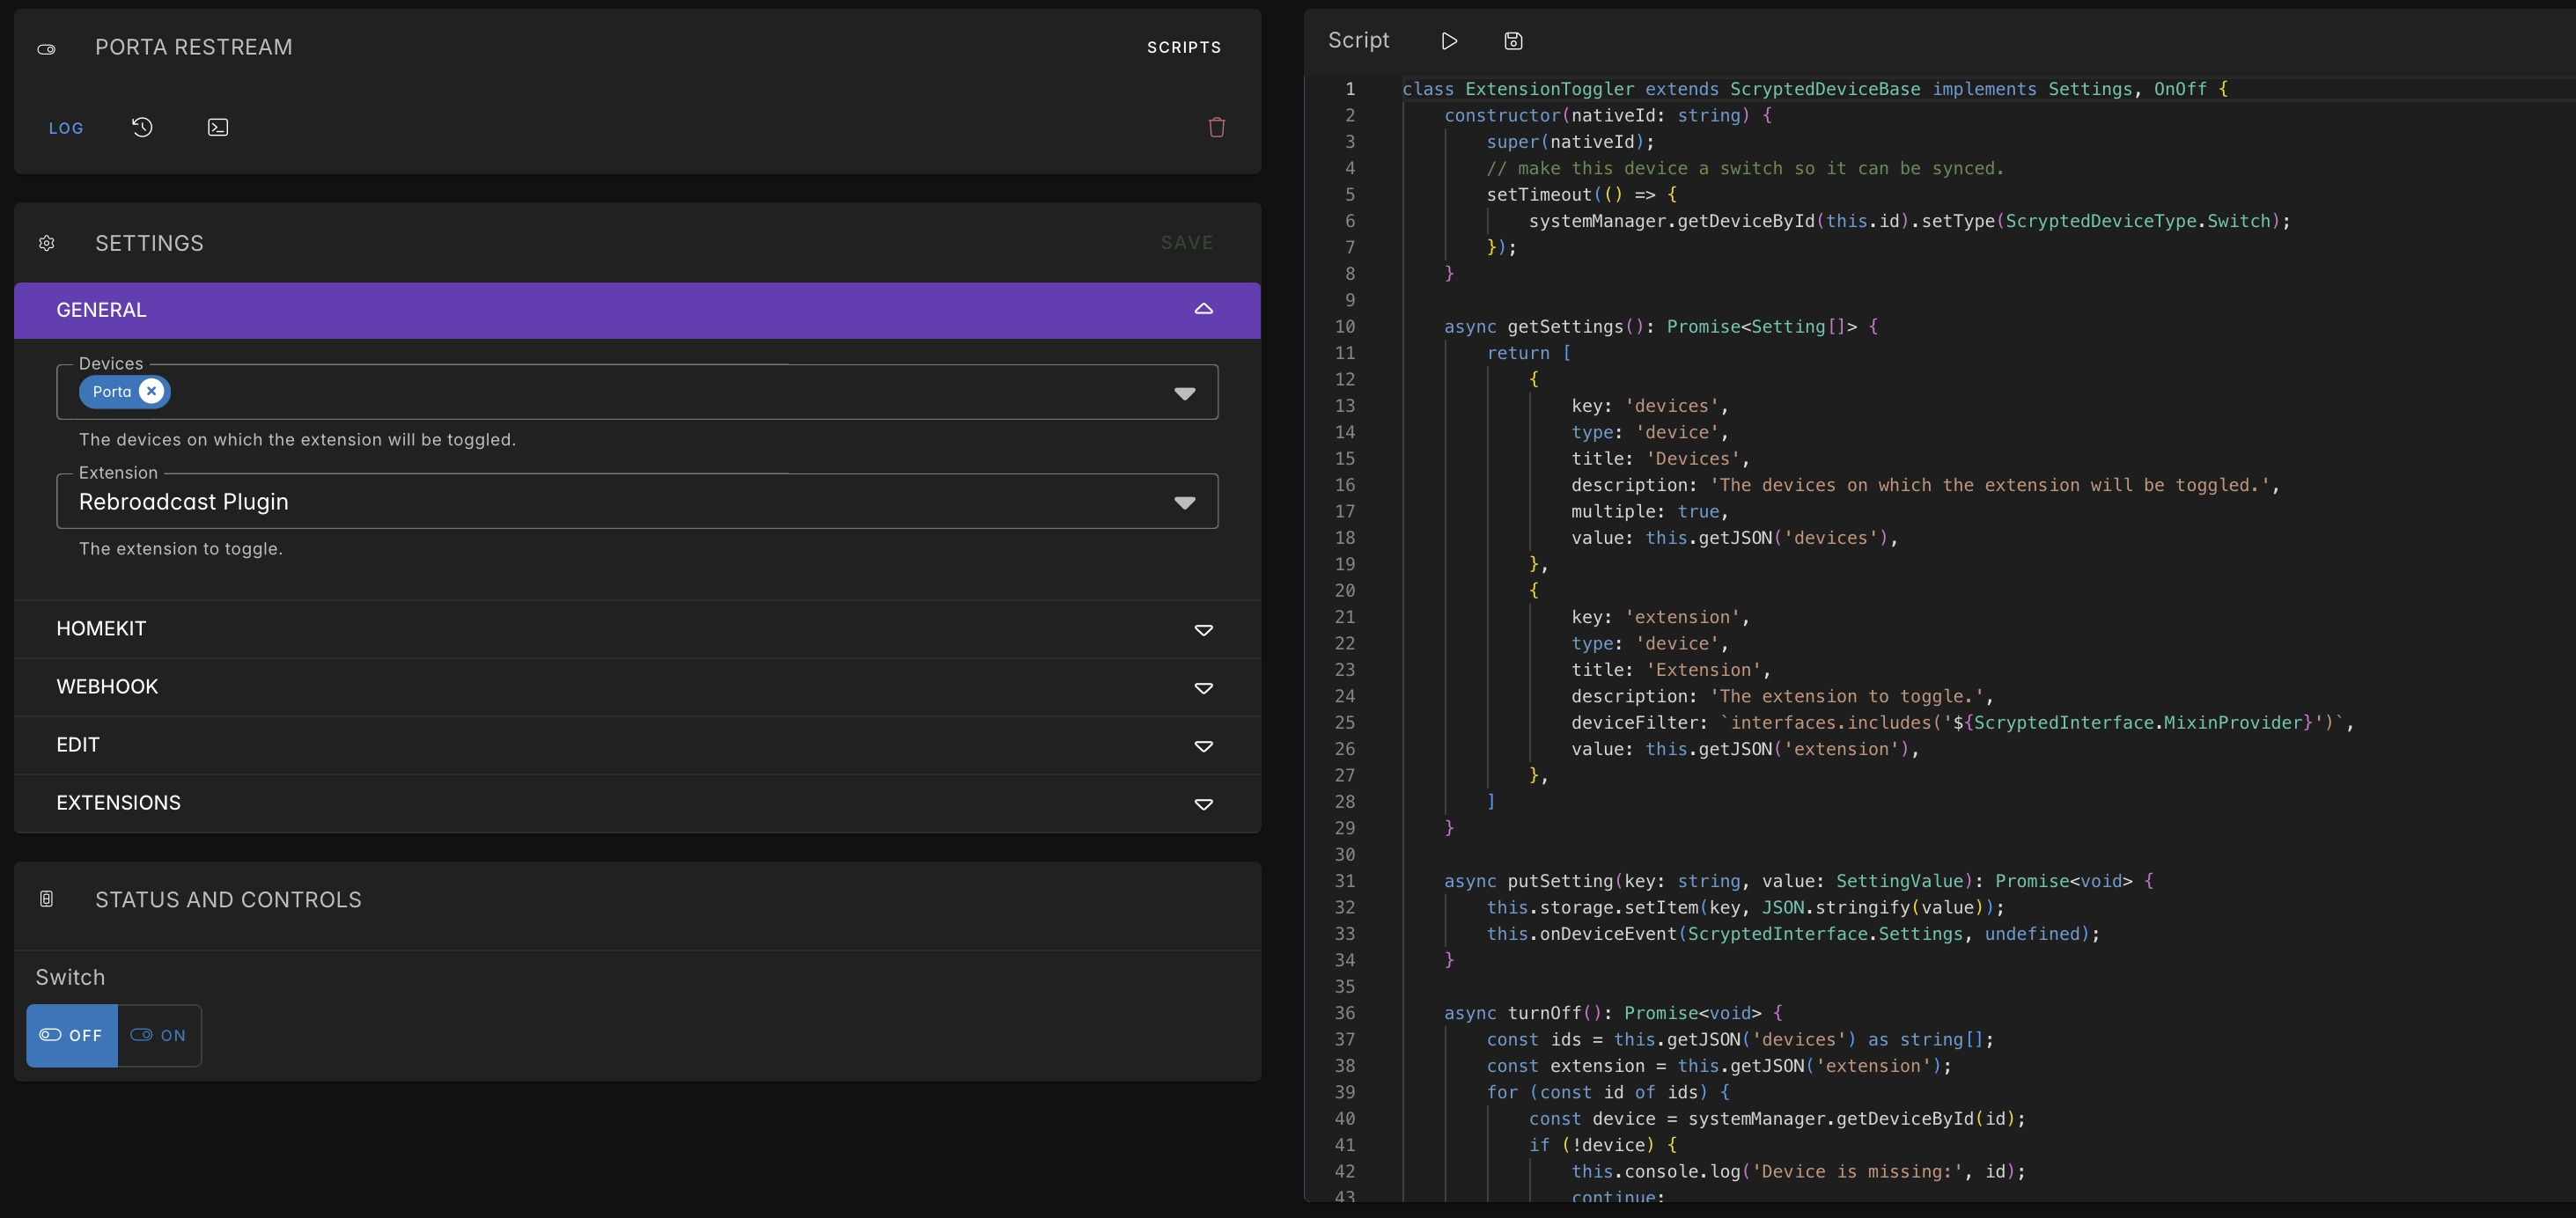Click the SCRIPTS link
This screenshot has width=2576, height=1218.
[1183, 47]
